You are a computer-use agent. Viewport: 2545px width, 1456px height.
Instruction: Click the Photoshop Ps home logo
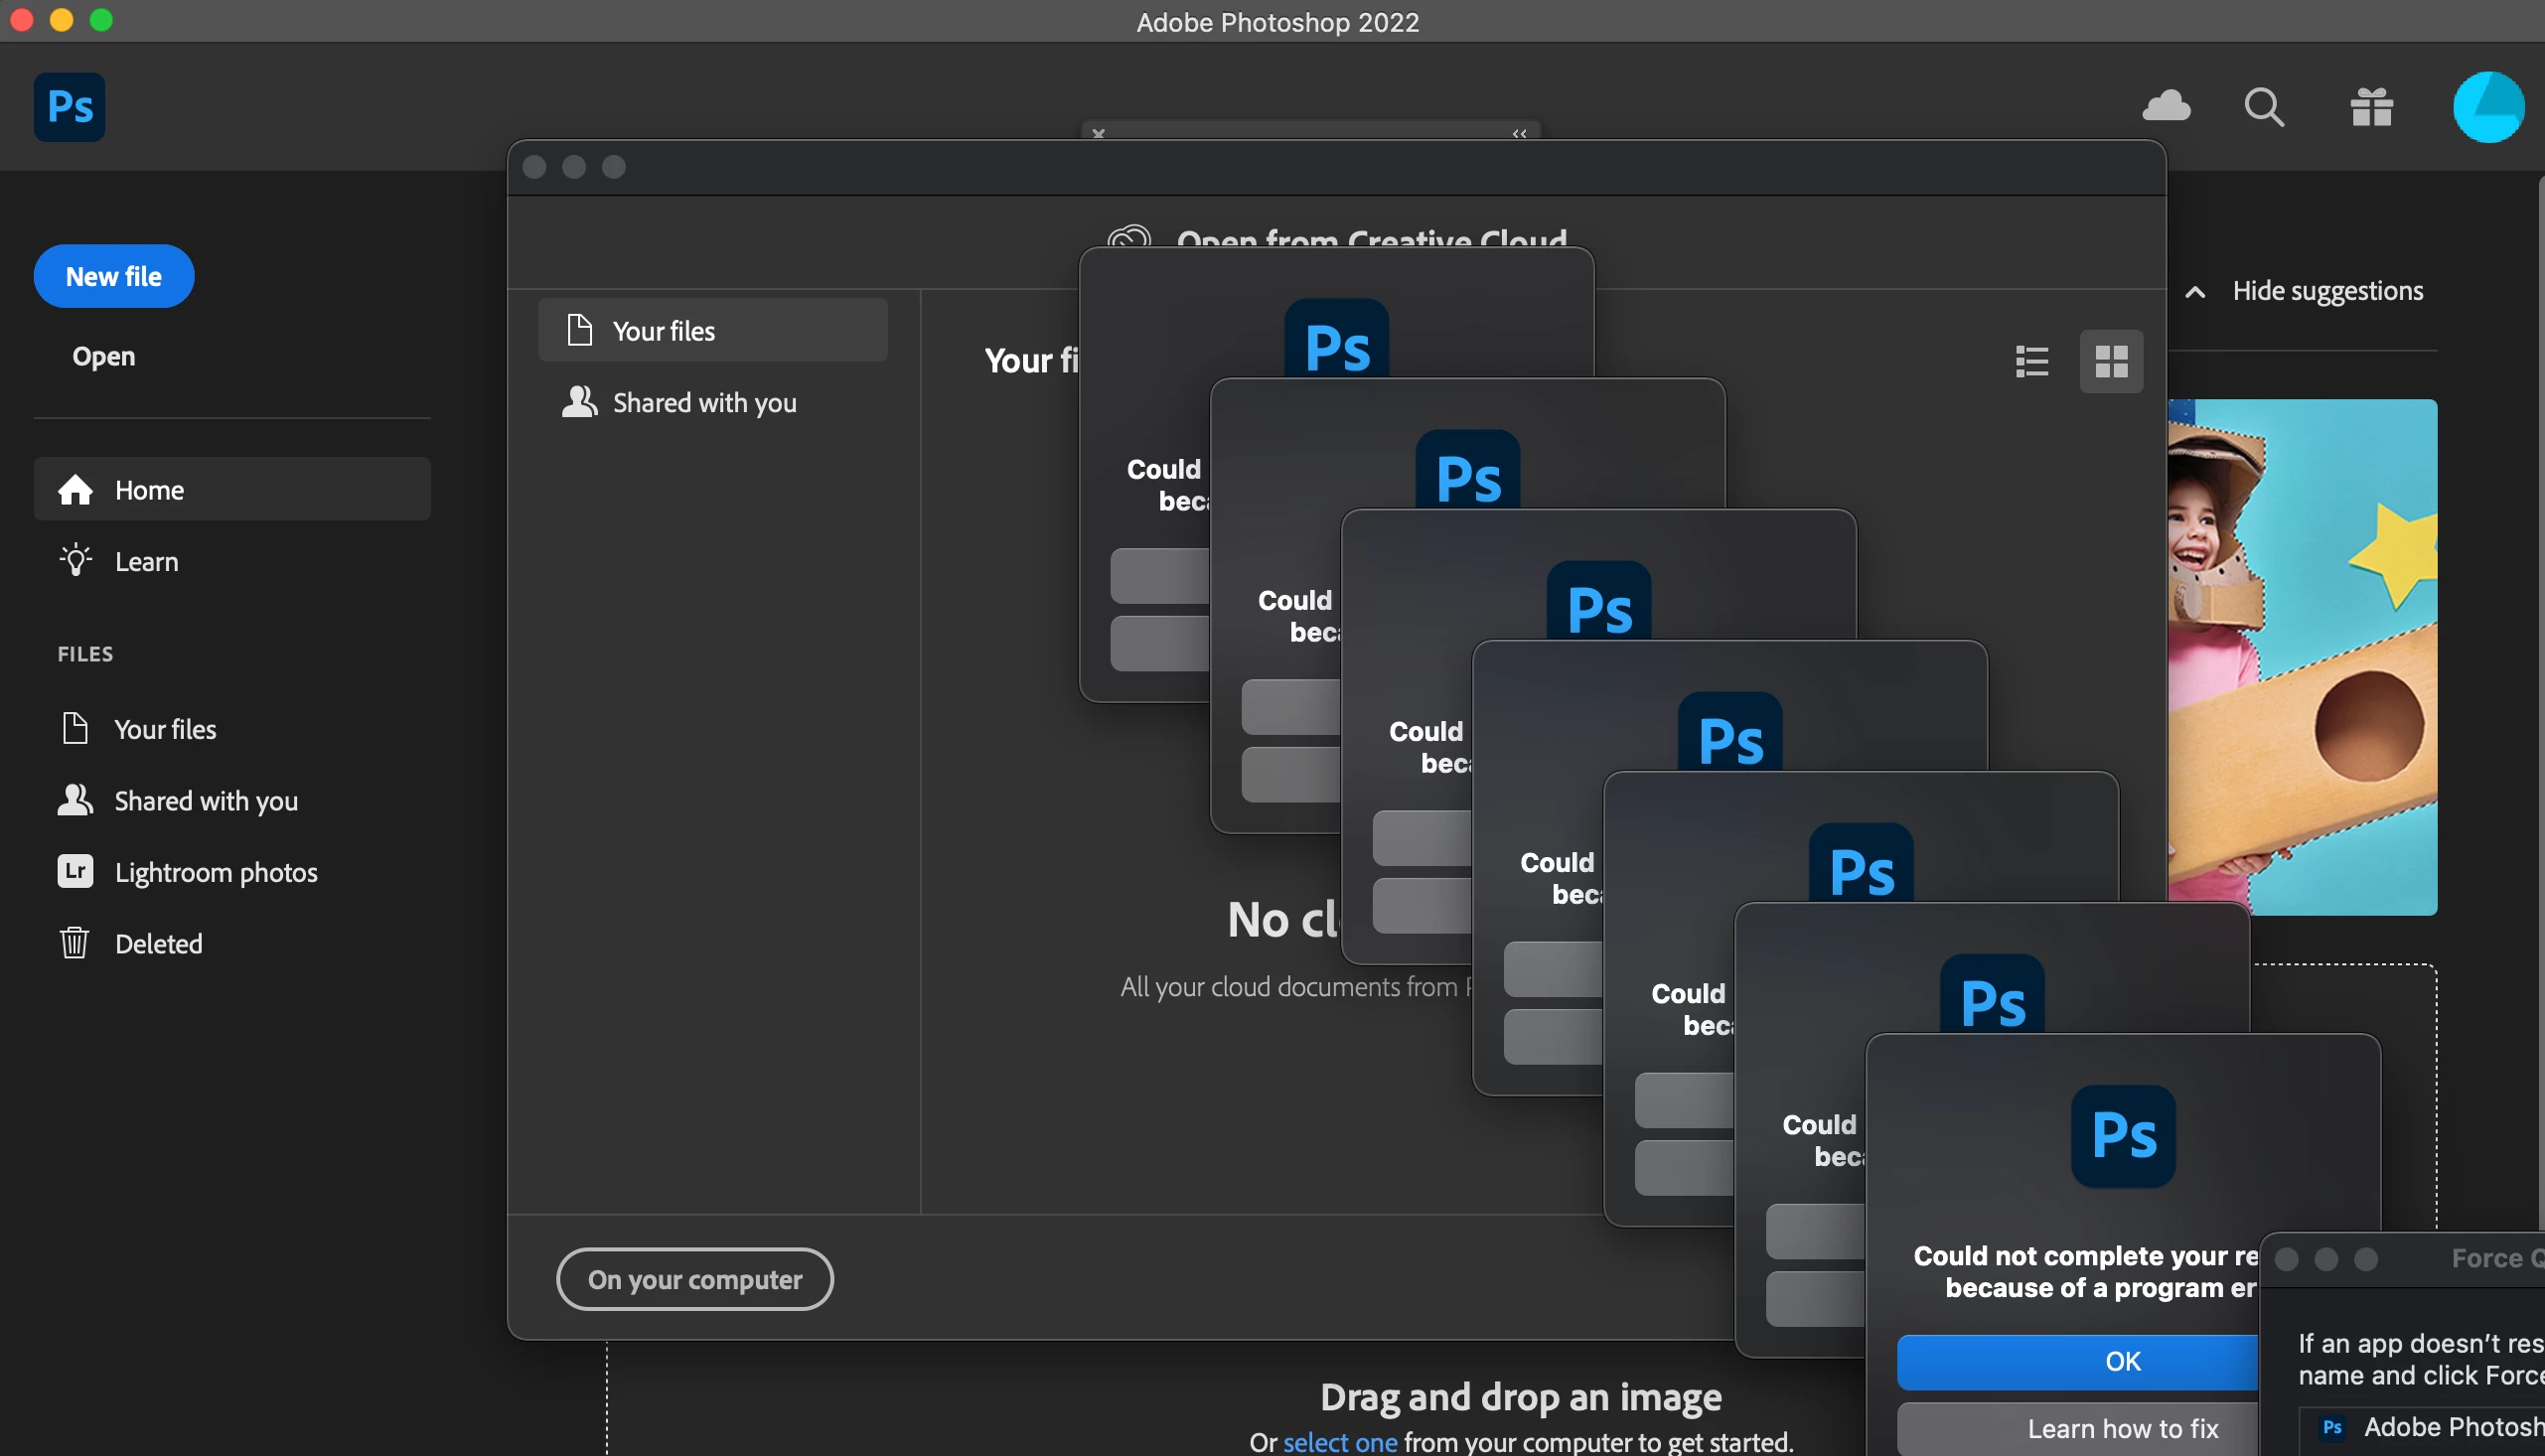point(69,107)
